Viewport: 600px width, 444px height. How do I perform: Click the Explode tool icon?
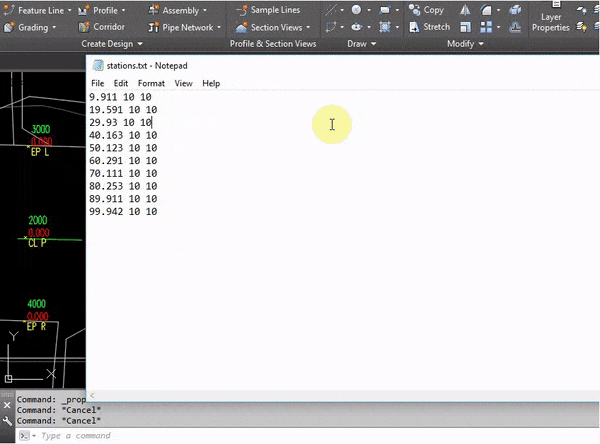[x=515, y=10]
